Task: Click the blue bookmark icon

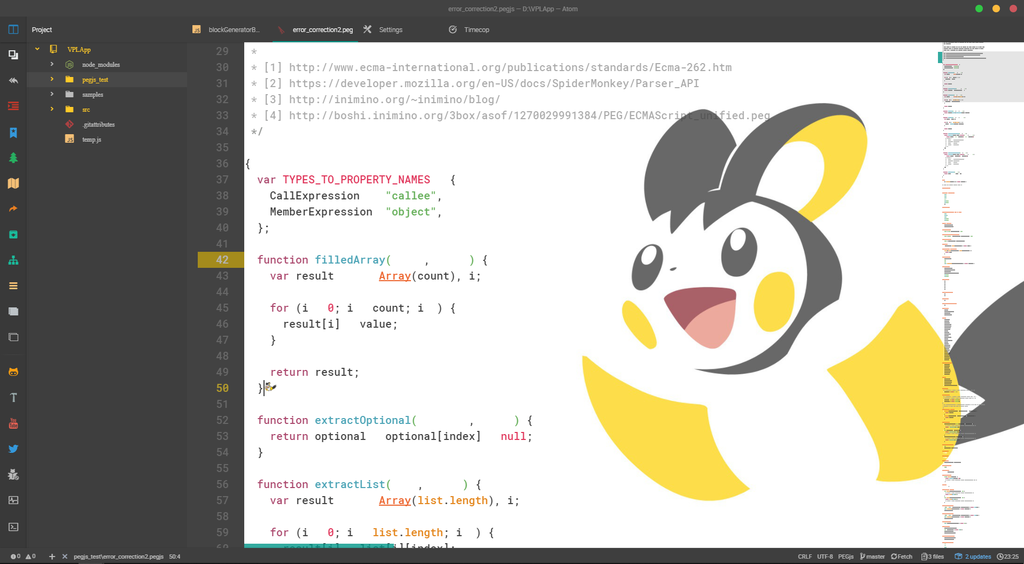Action: 13,133
